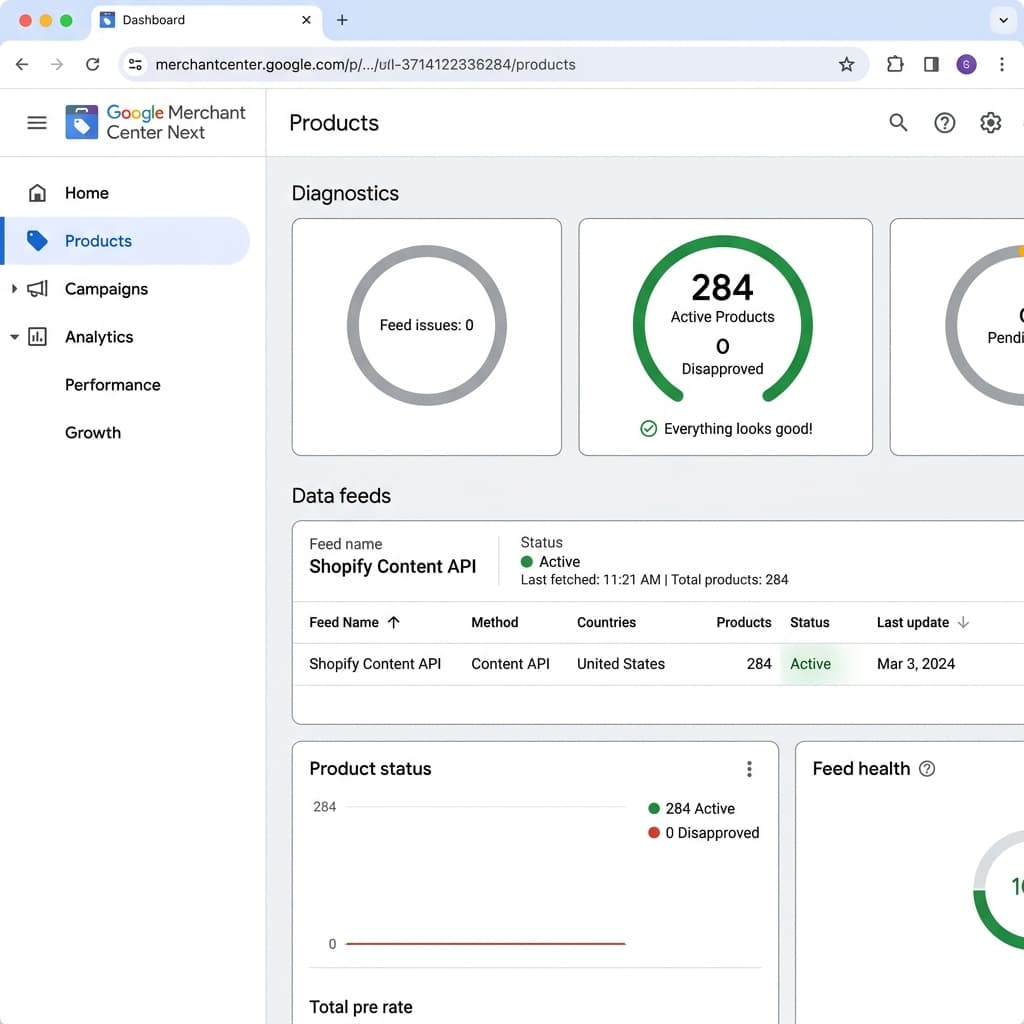Open the hamburger main menu
The image size is (1024, 1024).
[x=37, y=123]
